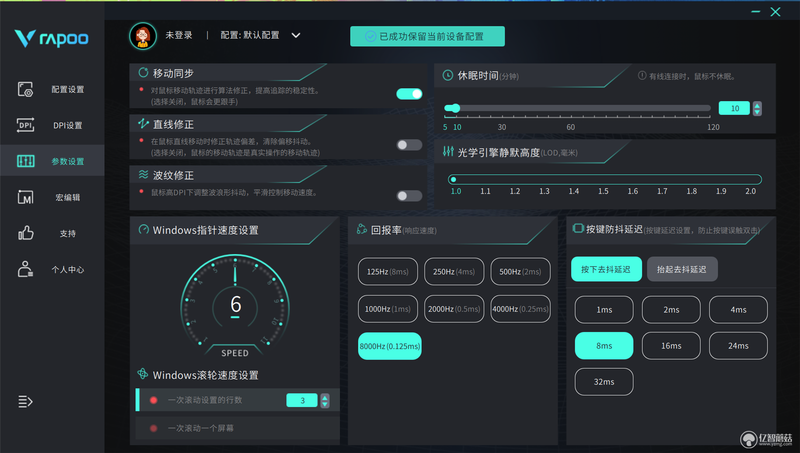
Task: Click the pointer speed dial
Action: pyautogui.click(x=235, y=307)
